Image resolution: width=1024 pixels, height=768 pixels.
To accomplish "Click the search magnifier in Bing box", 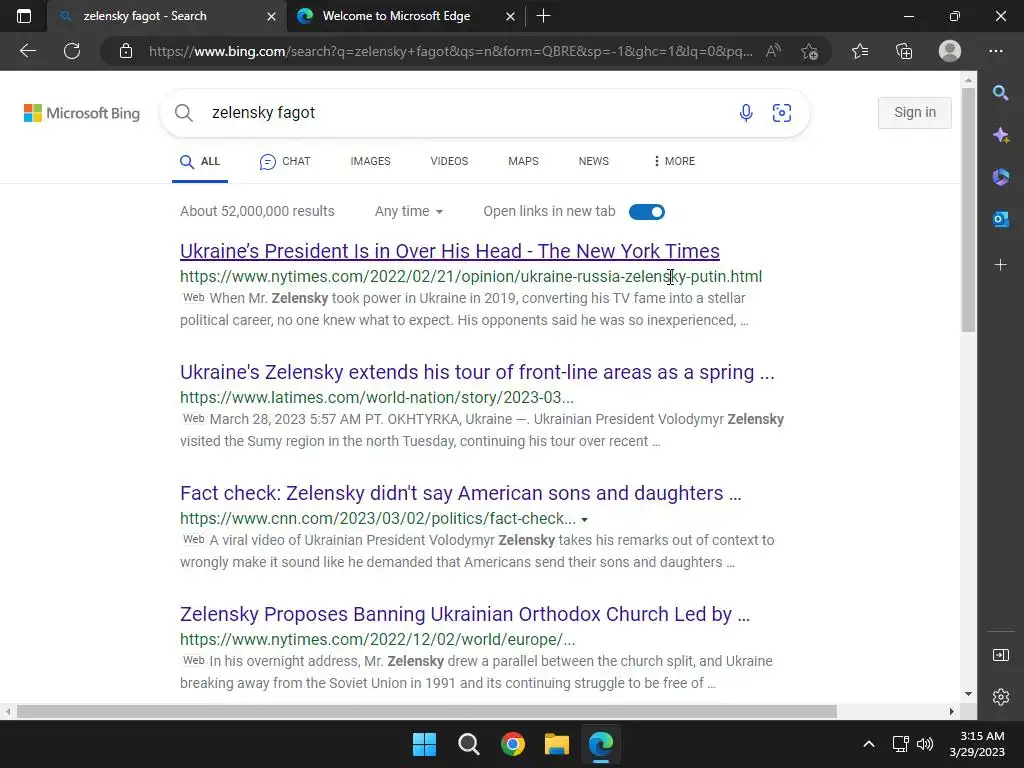I will click(x=184, y=113).
